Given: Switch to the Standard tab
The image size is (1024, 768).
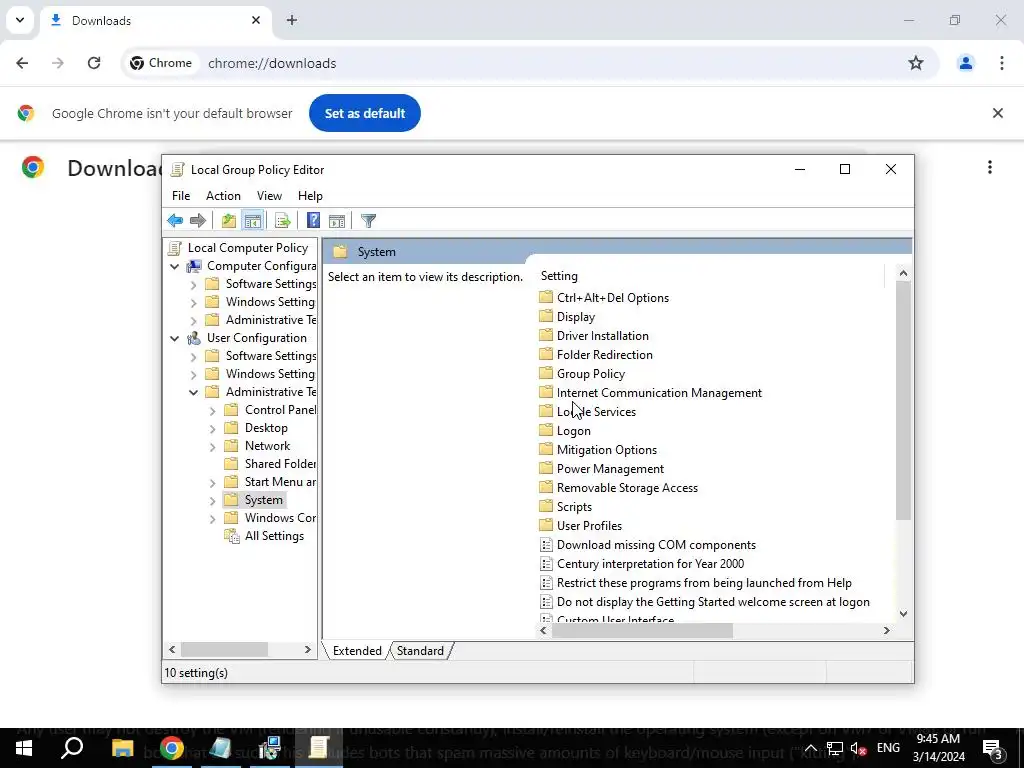Looking at the screenshot, I should tap(420, 650).
